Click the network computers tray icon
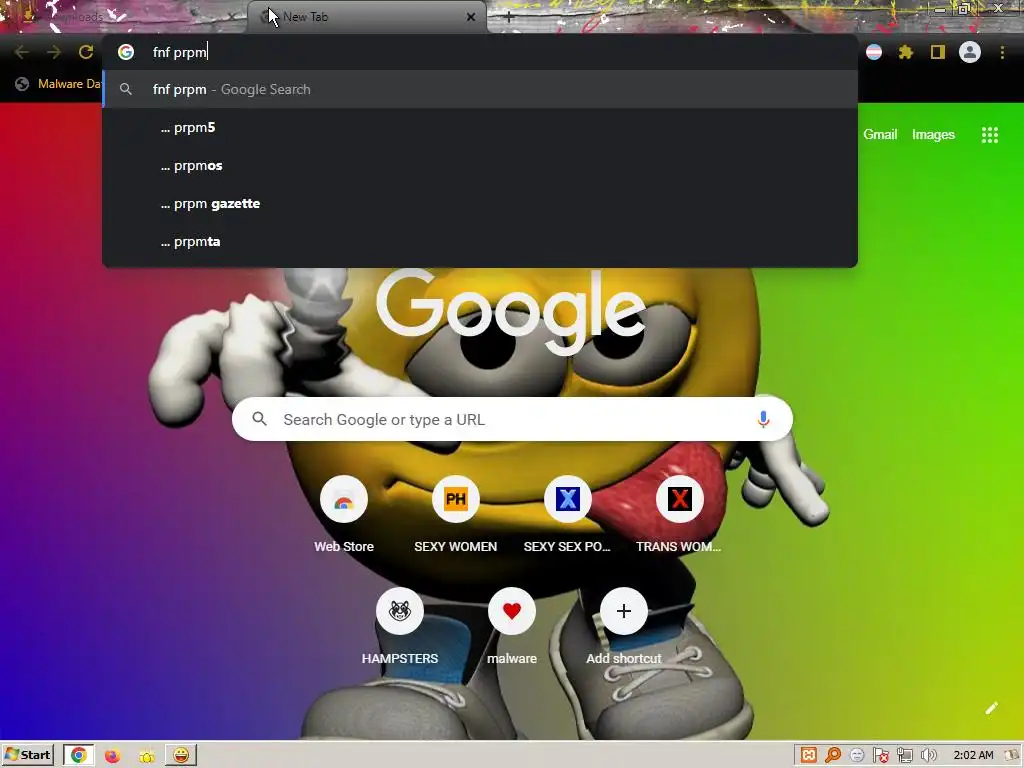This screenshot has width=1024, height=768. pos(904,756)
